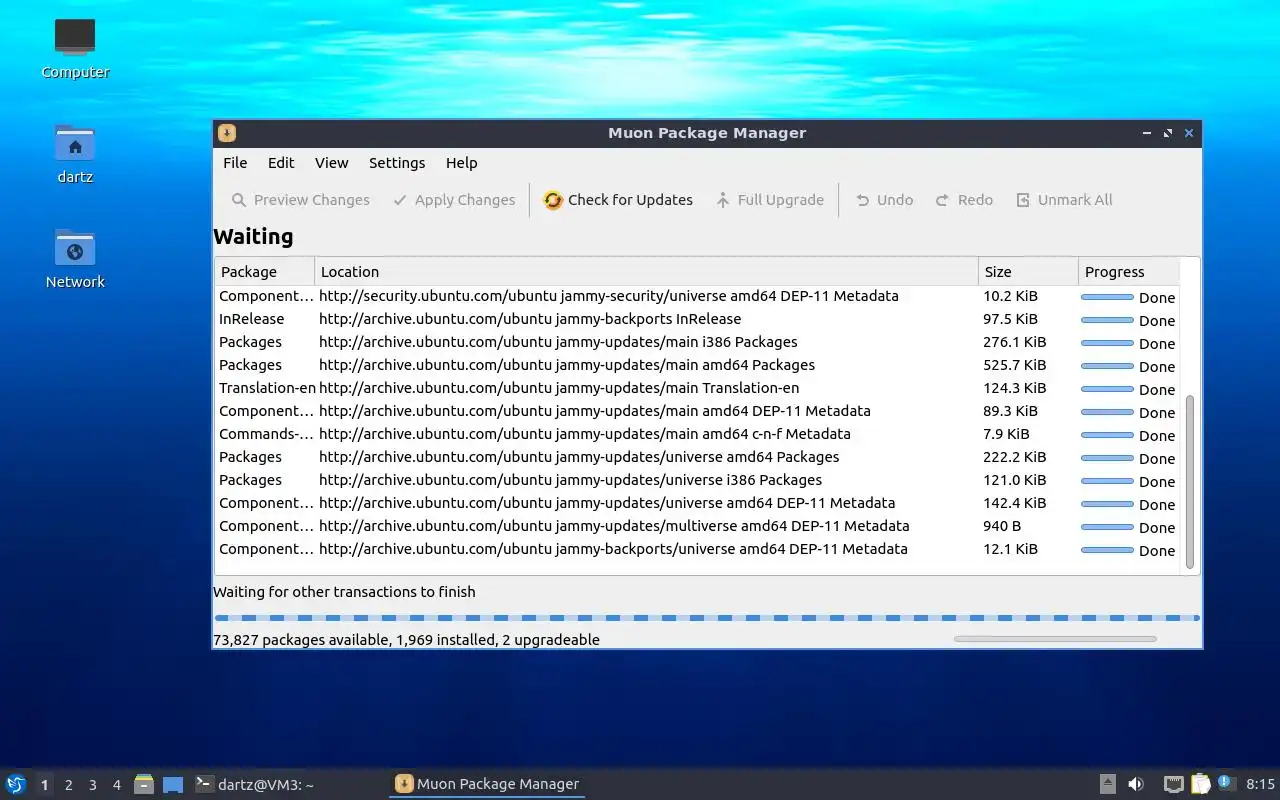
Task: Click the Redo toolbar button
Action: [964, 200]
